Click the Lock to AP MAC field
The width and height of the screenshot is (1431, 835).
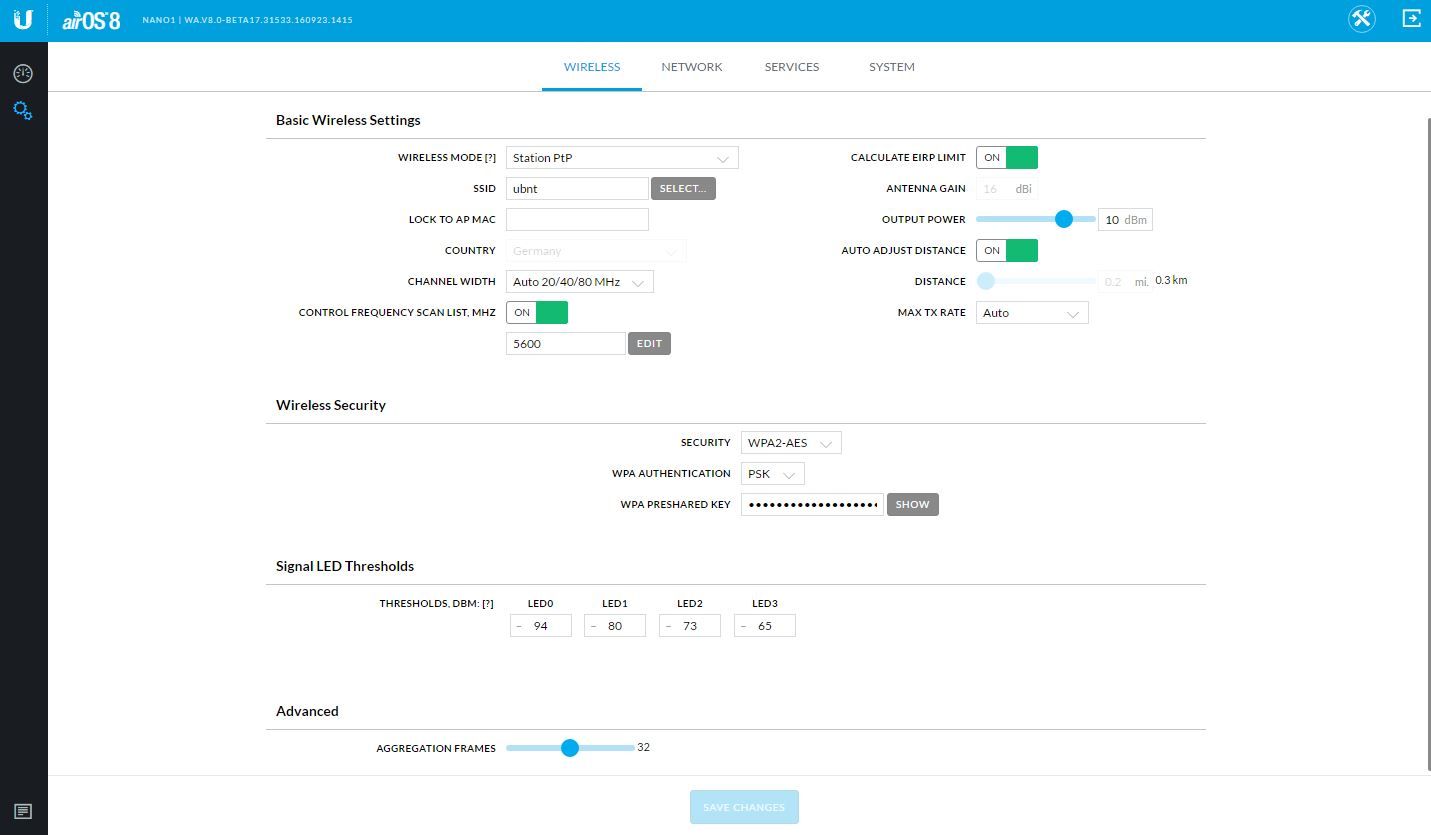click(577, 219)
